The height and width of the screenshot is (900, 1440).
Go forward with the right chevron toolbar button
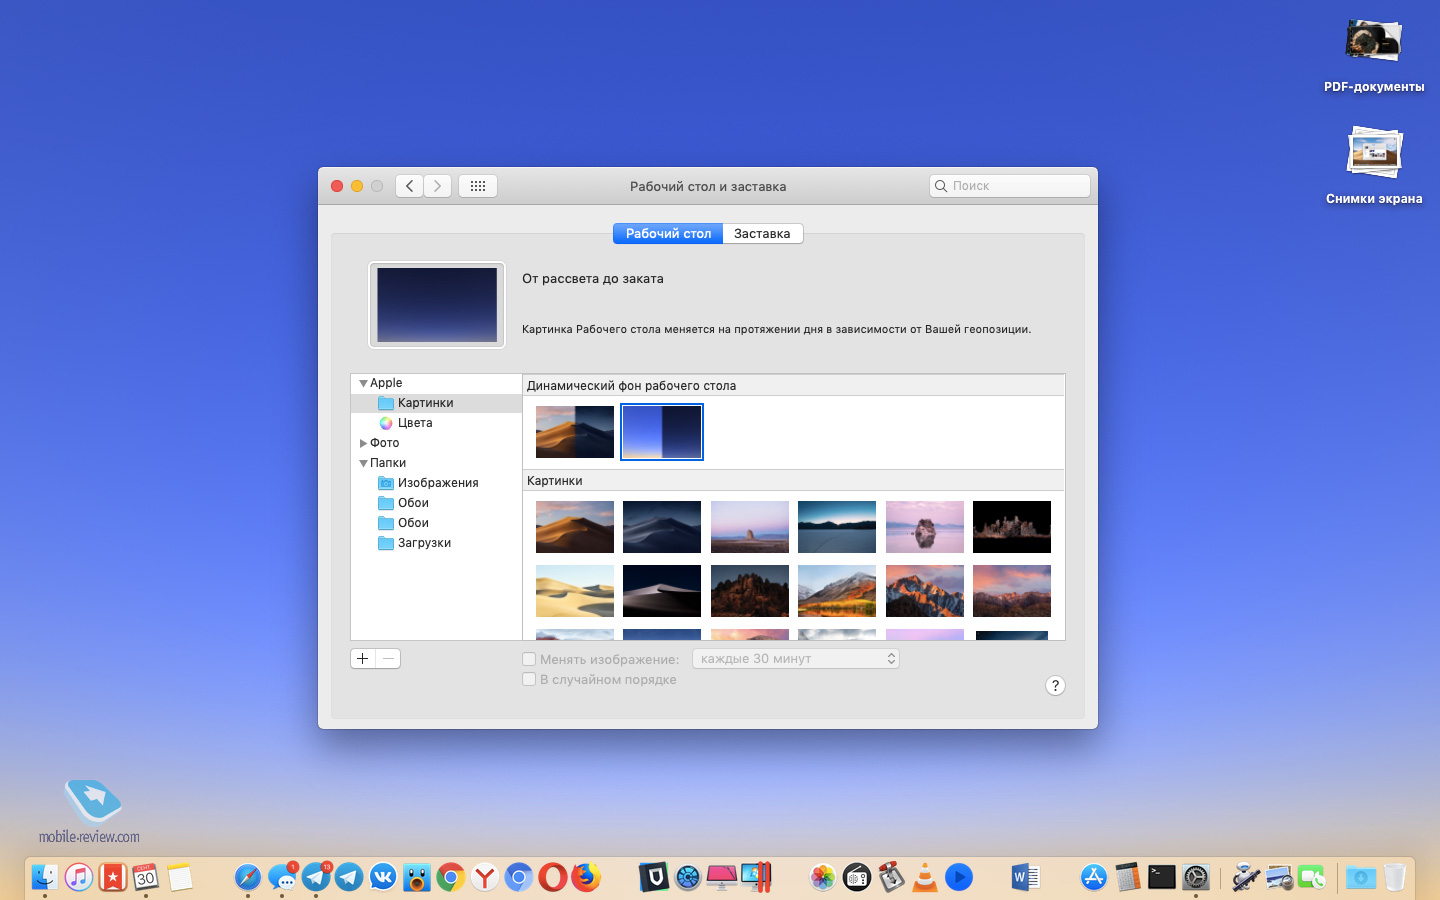point(437,186)
